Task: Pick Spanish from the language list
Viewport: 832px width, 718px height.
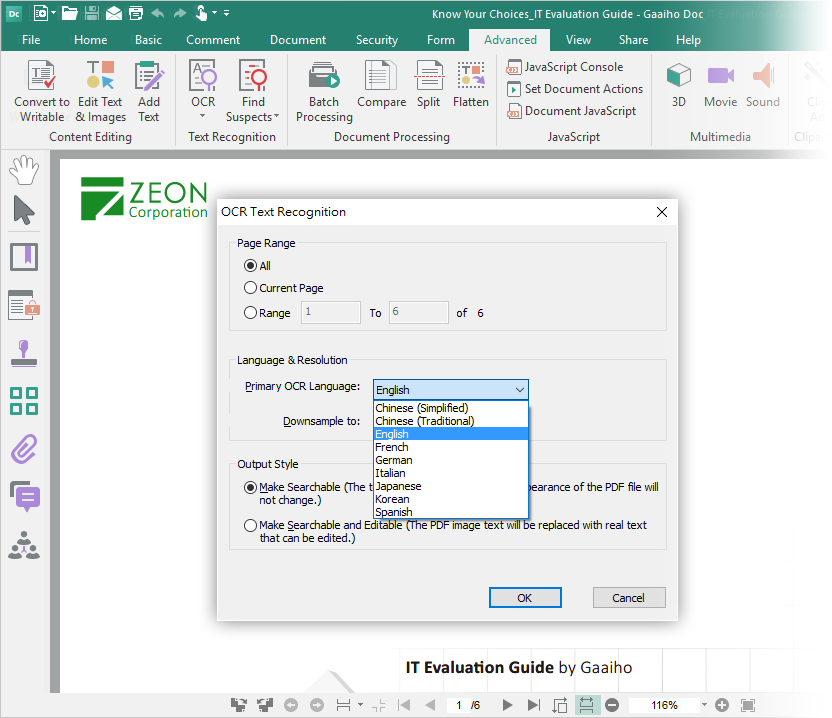Action: (x=451, y=512)
